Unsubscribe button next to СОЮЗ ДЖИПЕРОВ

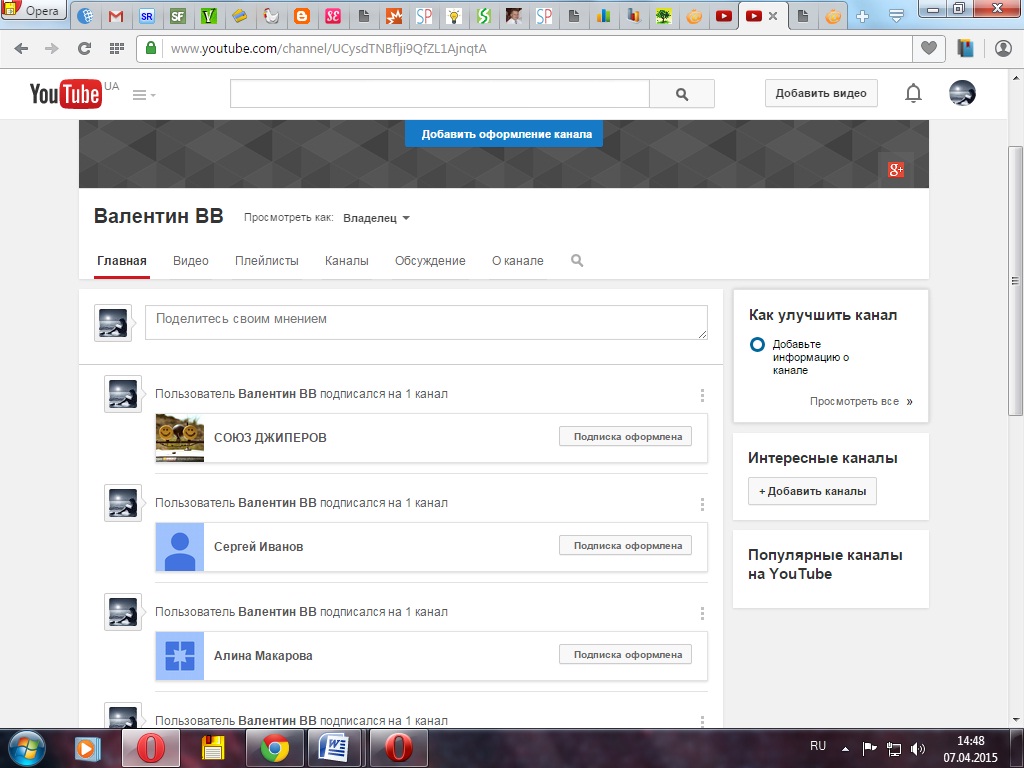click(625, 436)
